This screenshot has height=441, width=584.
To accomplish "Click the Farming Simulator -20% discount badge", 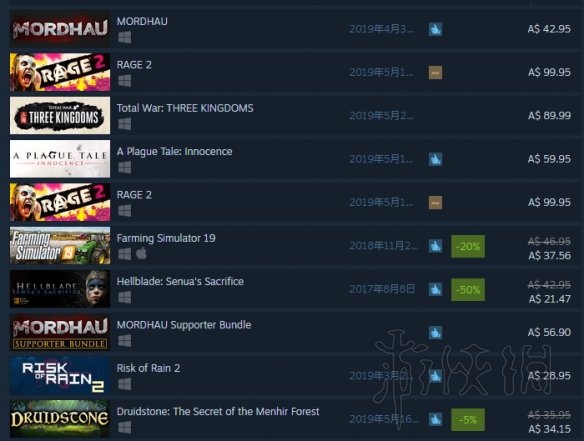I will click(468, 246).
